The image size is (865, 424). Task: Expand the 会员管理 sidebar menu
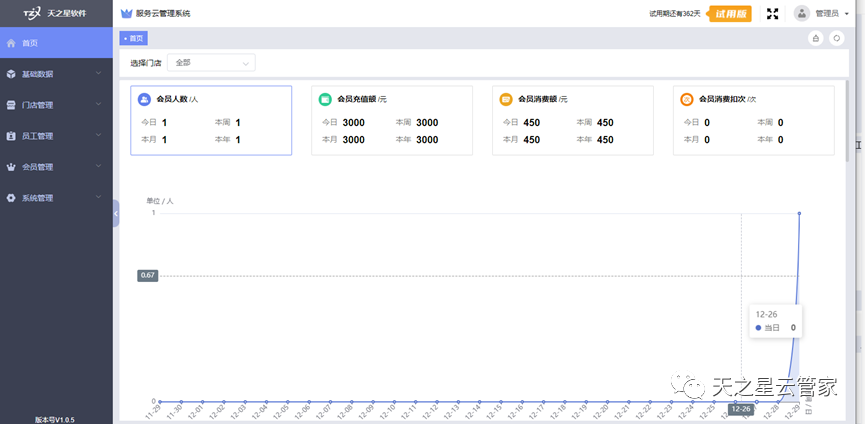pos(55,167)
